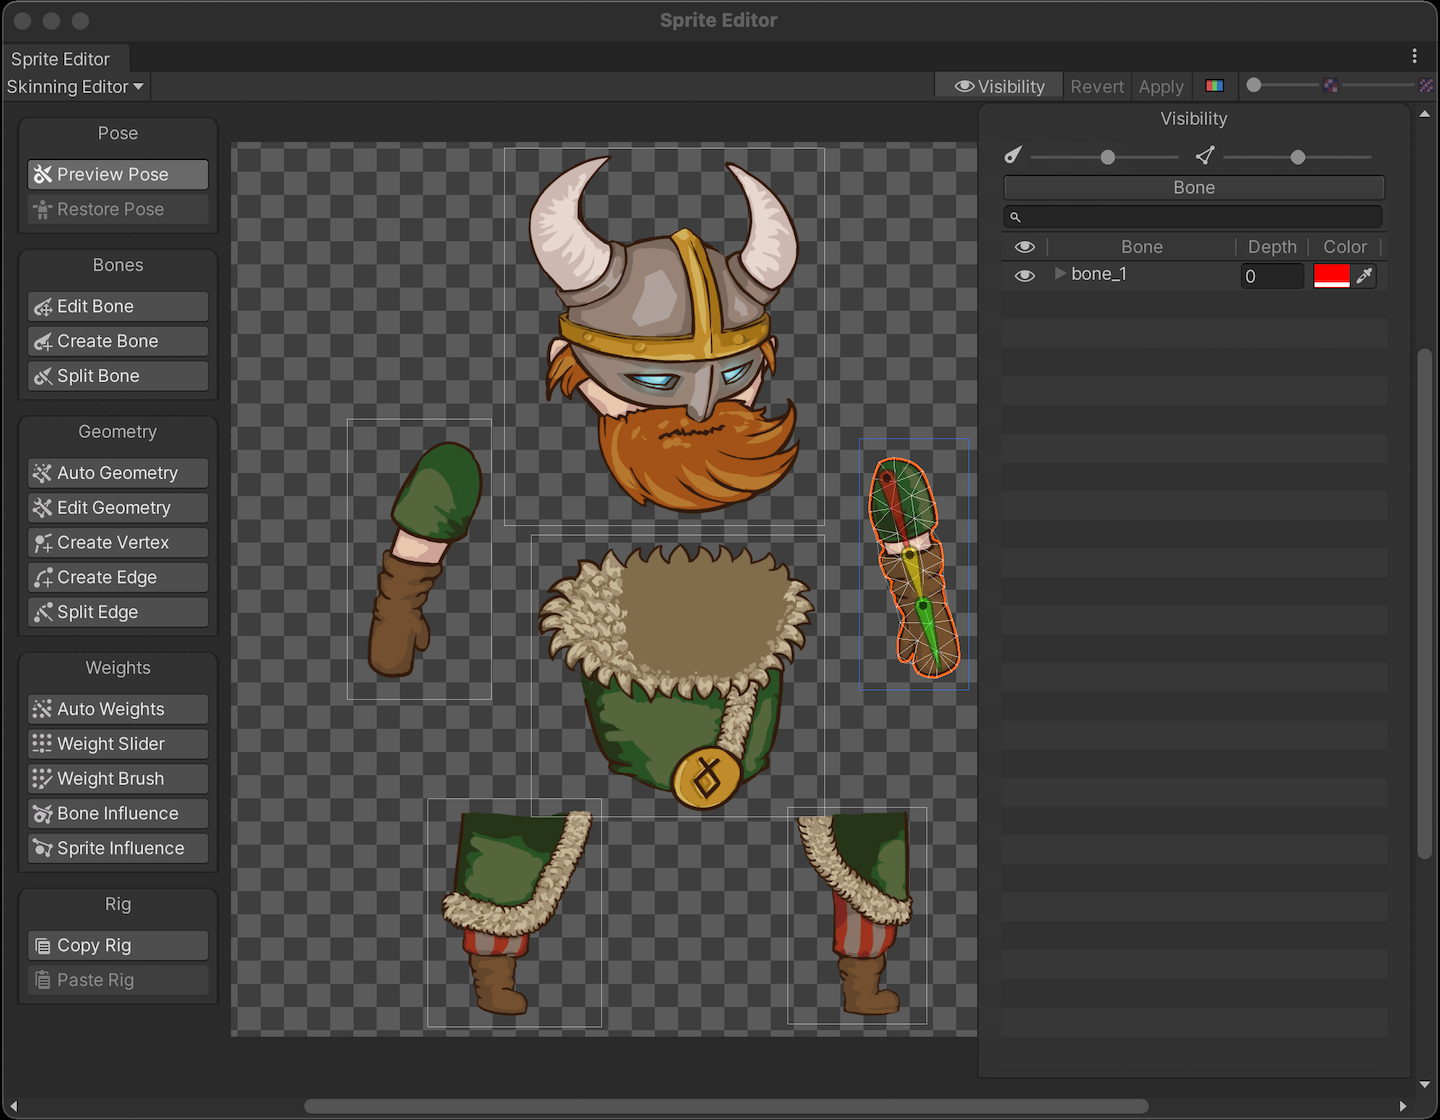Open the Bone Influence tool icon
1440x1120 pixels.
[42, 814]
